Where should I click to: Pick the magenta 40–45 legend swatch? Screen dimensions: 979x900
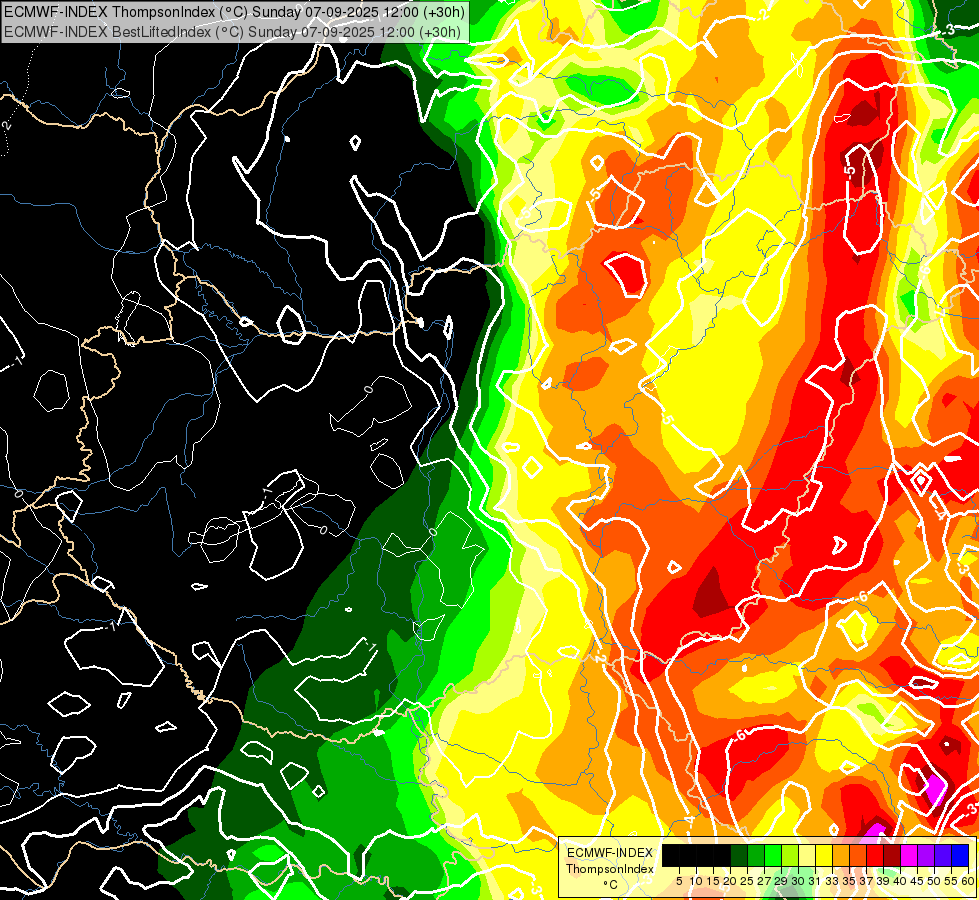[909, 855]
